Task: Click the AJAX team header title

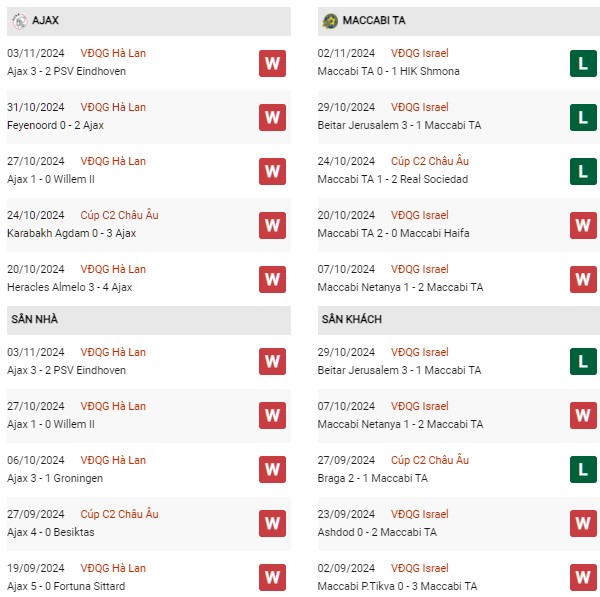Action: tap(45, 20)
